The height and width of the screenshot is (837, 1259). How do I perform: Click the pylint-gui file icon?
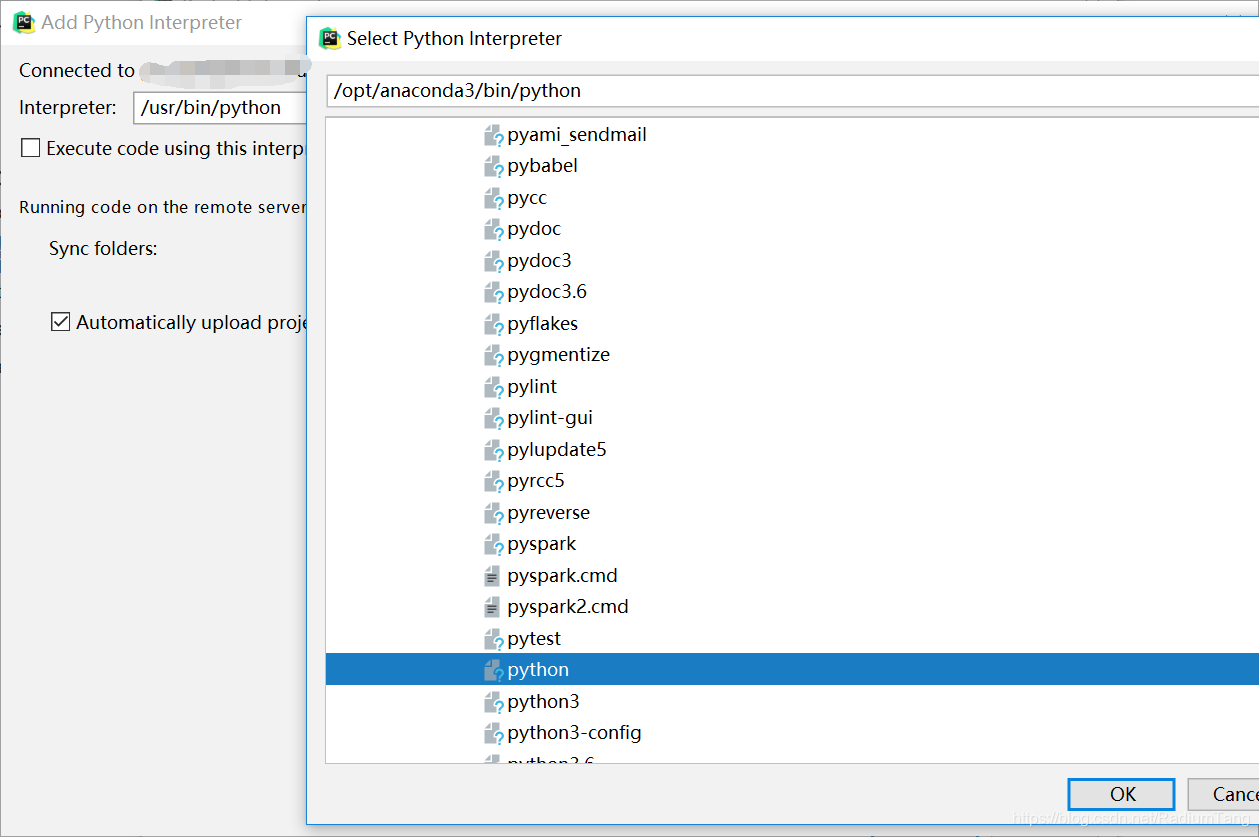493,418
